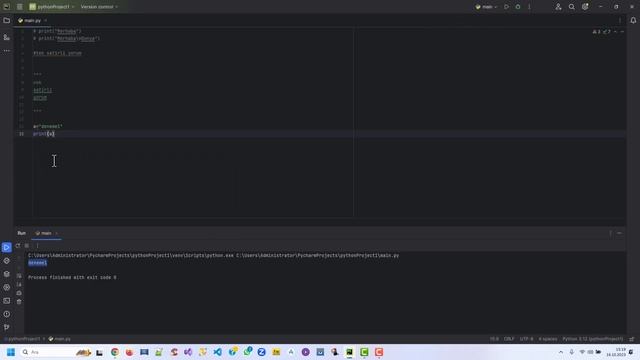Open the Terminal tool window
This screenshot has height=360, width=640.
pos(7,301)
